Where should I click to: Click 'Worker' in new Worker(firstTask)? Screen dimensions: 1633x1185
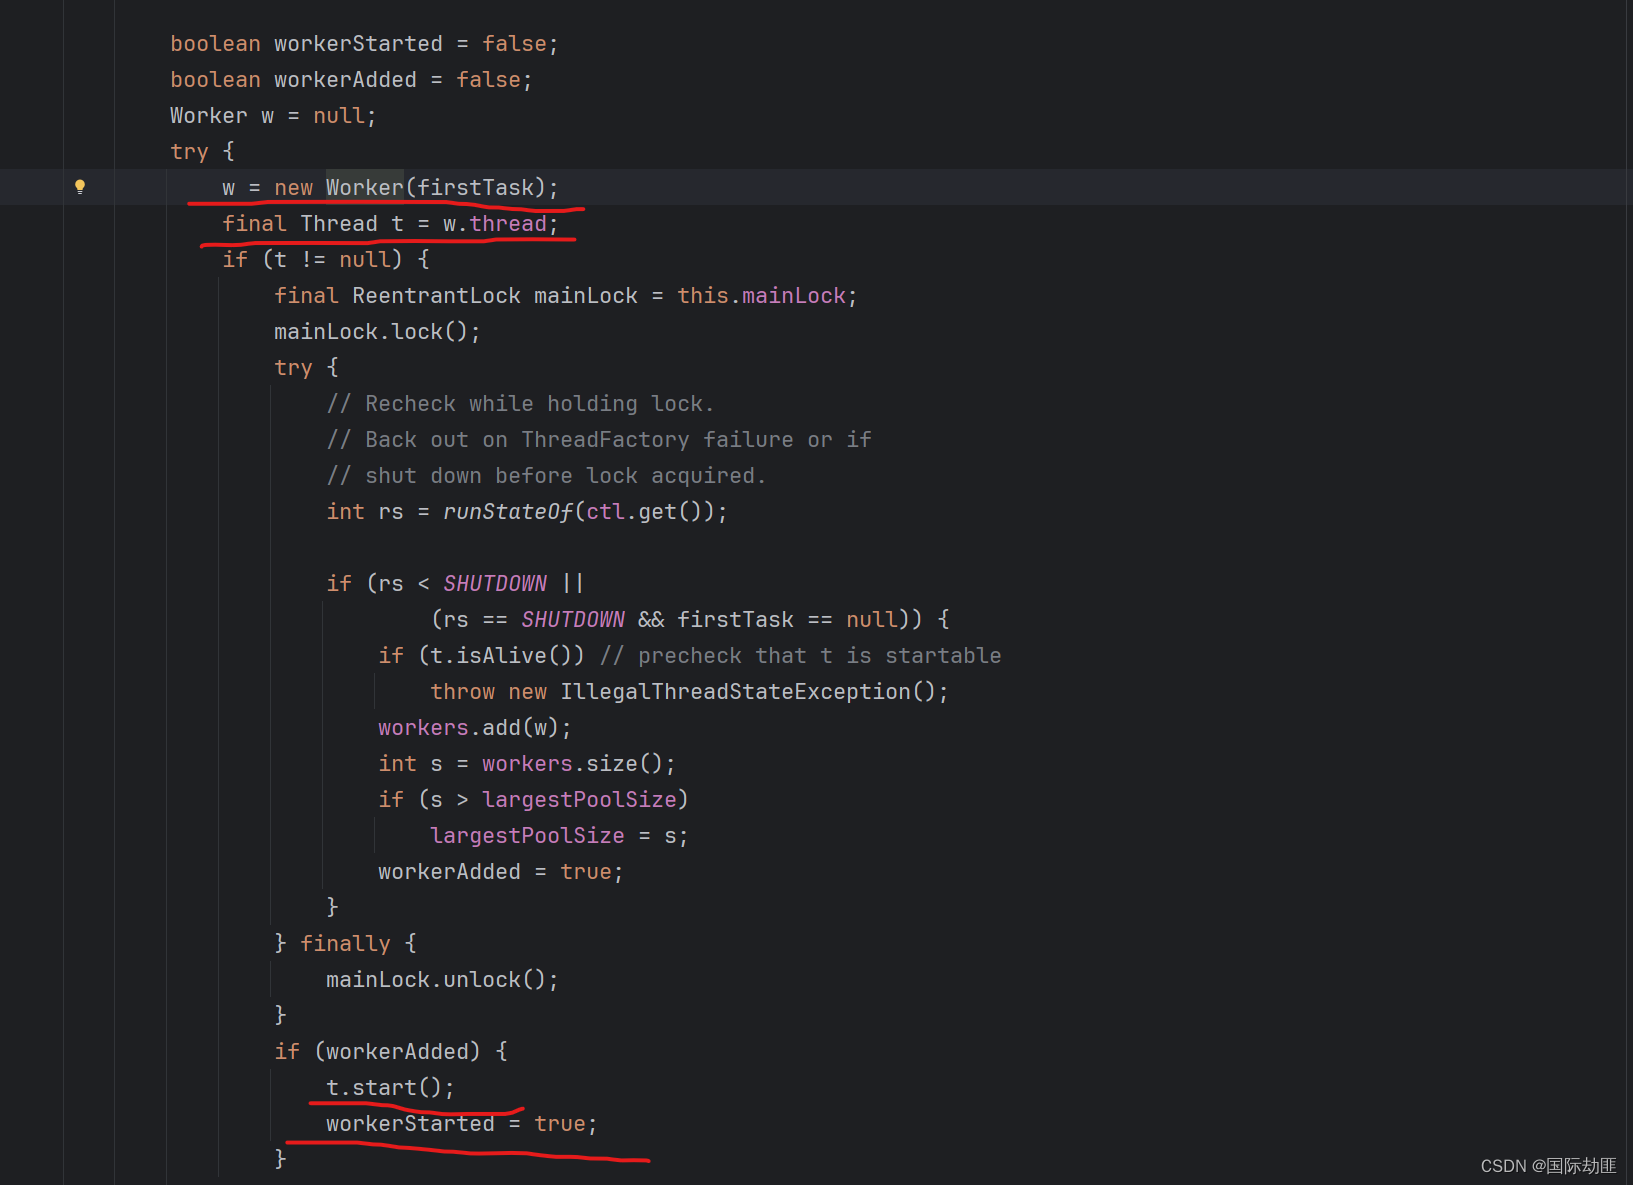coord(364,188)
